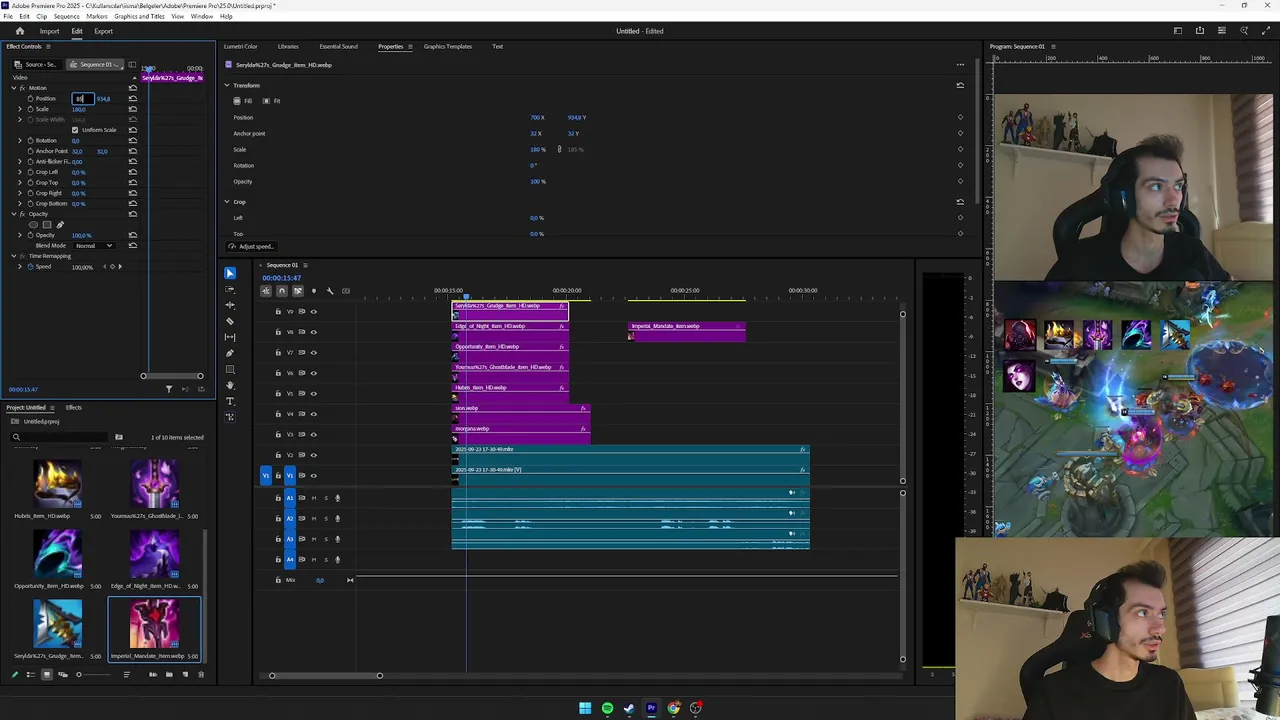This screenshot has width=1280, height=720.
Task: Reset the Rotation parameter in Effect Controls
Action: tap(132, 141)
